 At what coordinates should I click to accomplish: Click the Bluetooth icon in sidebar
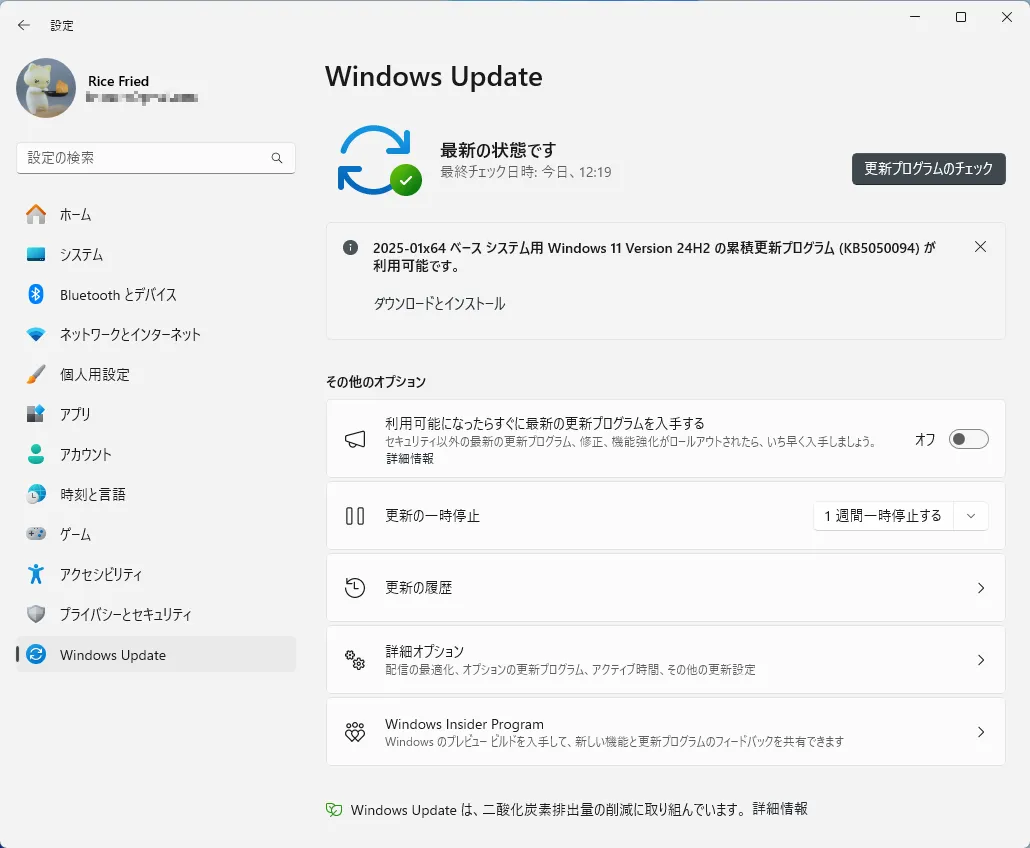click(x=36, y=294)
